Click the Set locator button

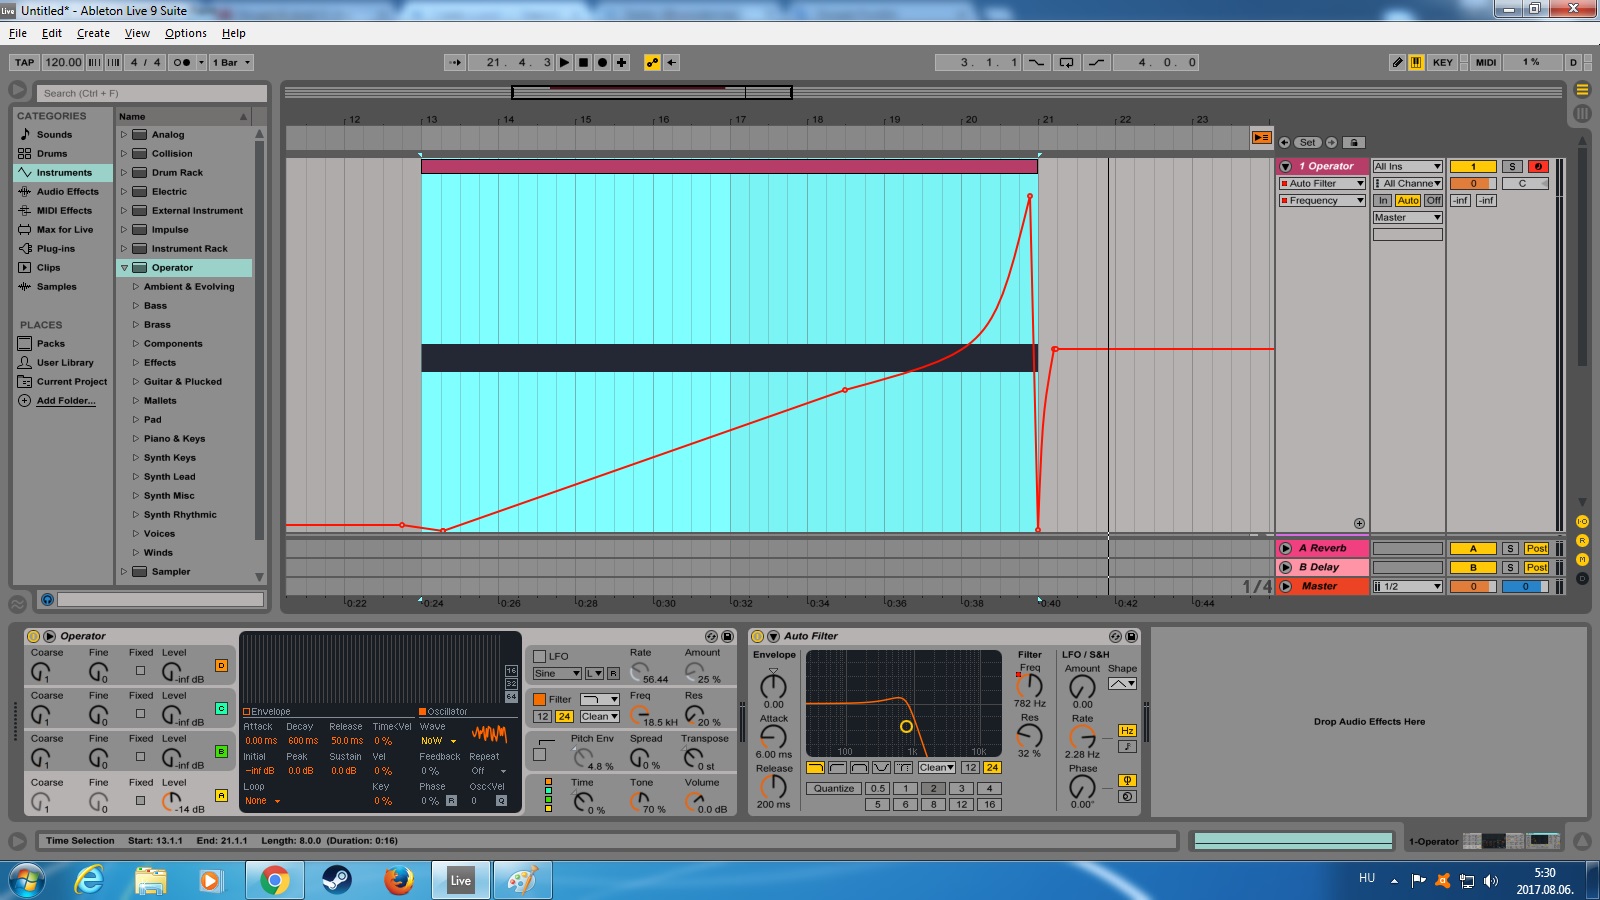(x=1308, y=143)
